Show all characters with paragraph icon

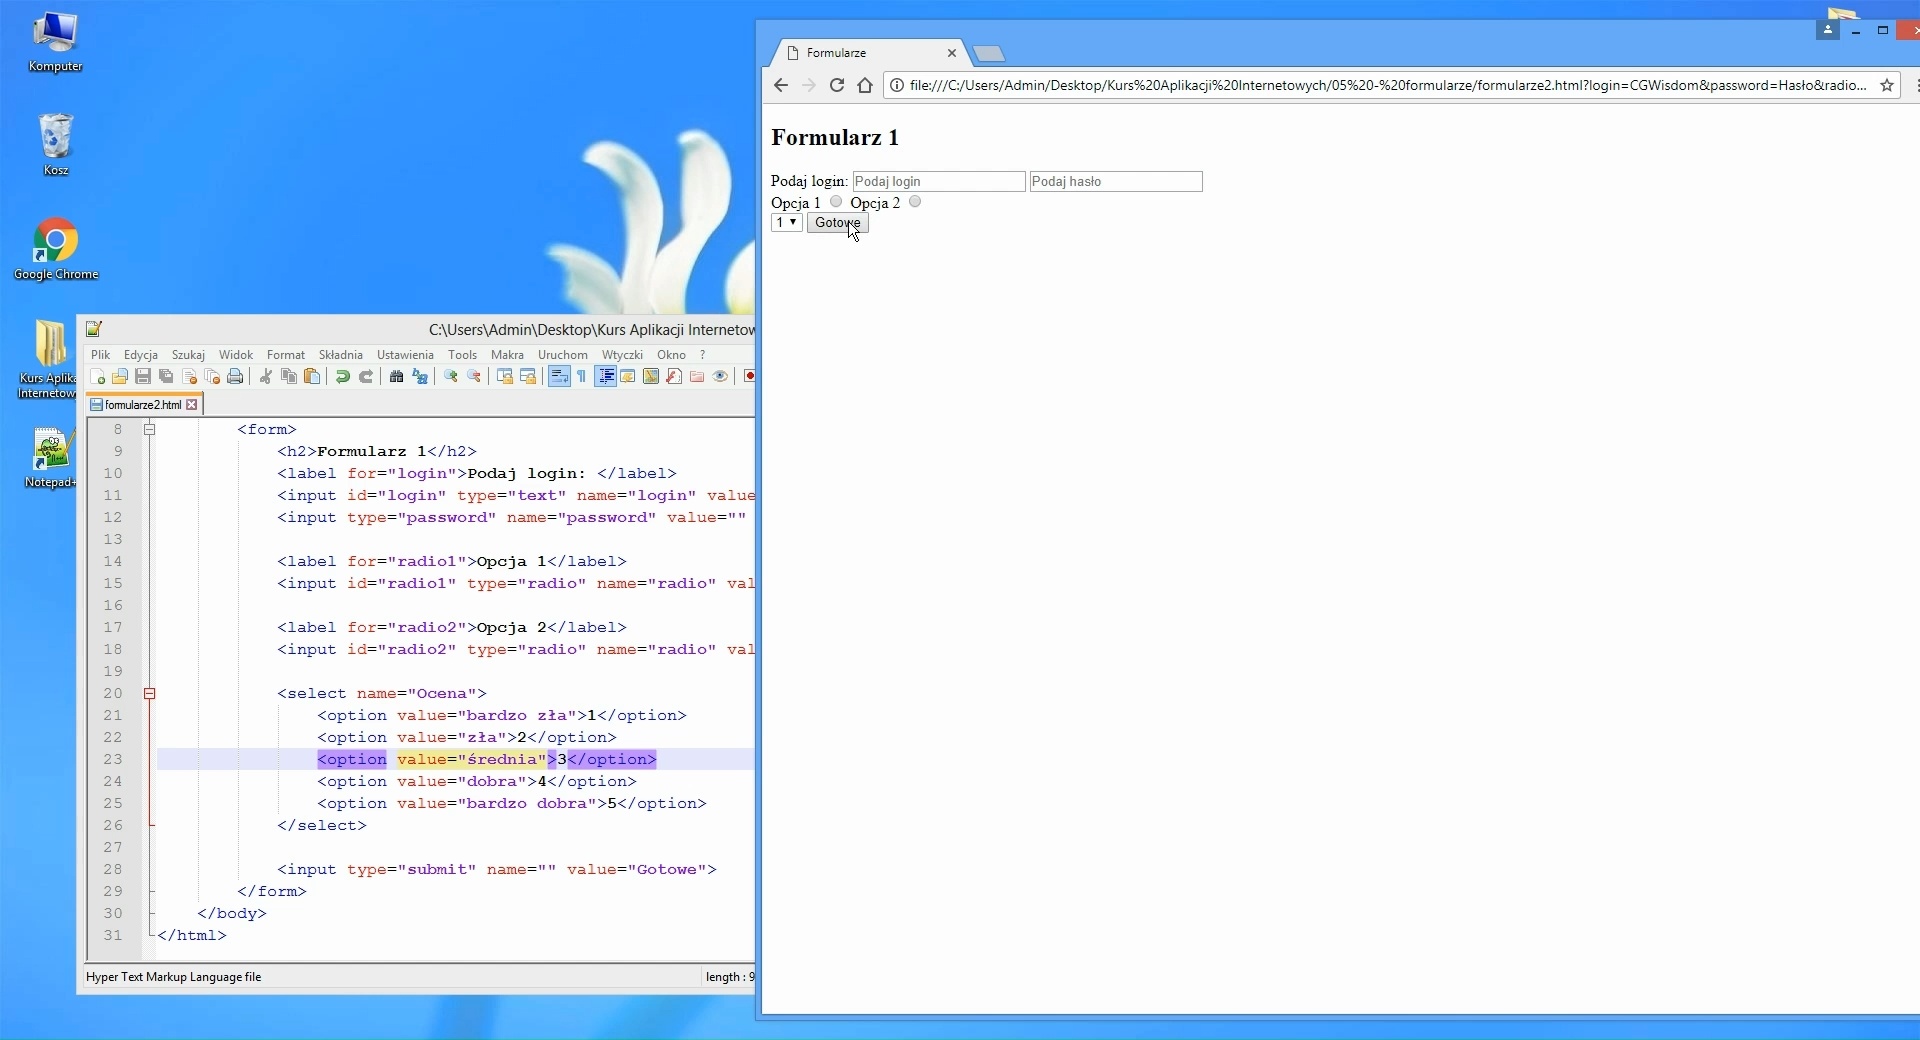pos(580,377)
